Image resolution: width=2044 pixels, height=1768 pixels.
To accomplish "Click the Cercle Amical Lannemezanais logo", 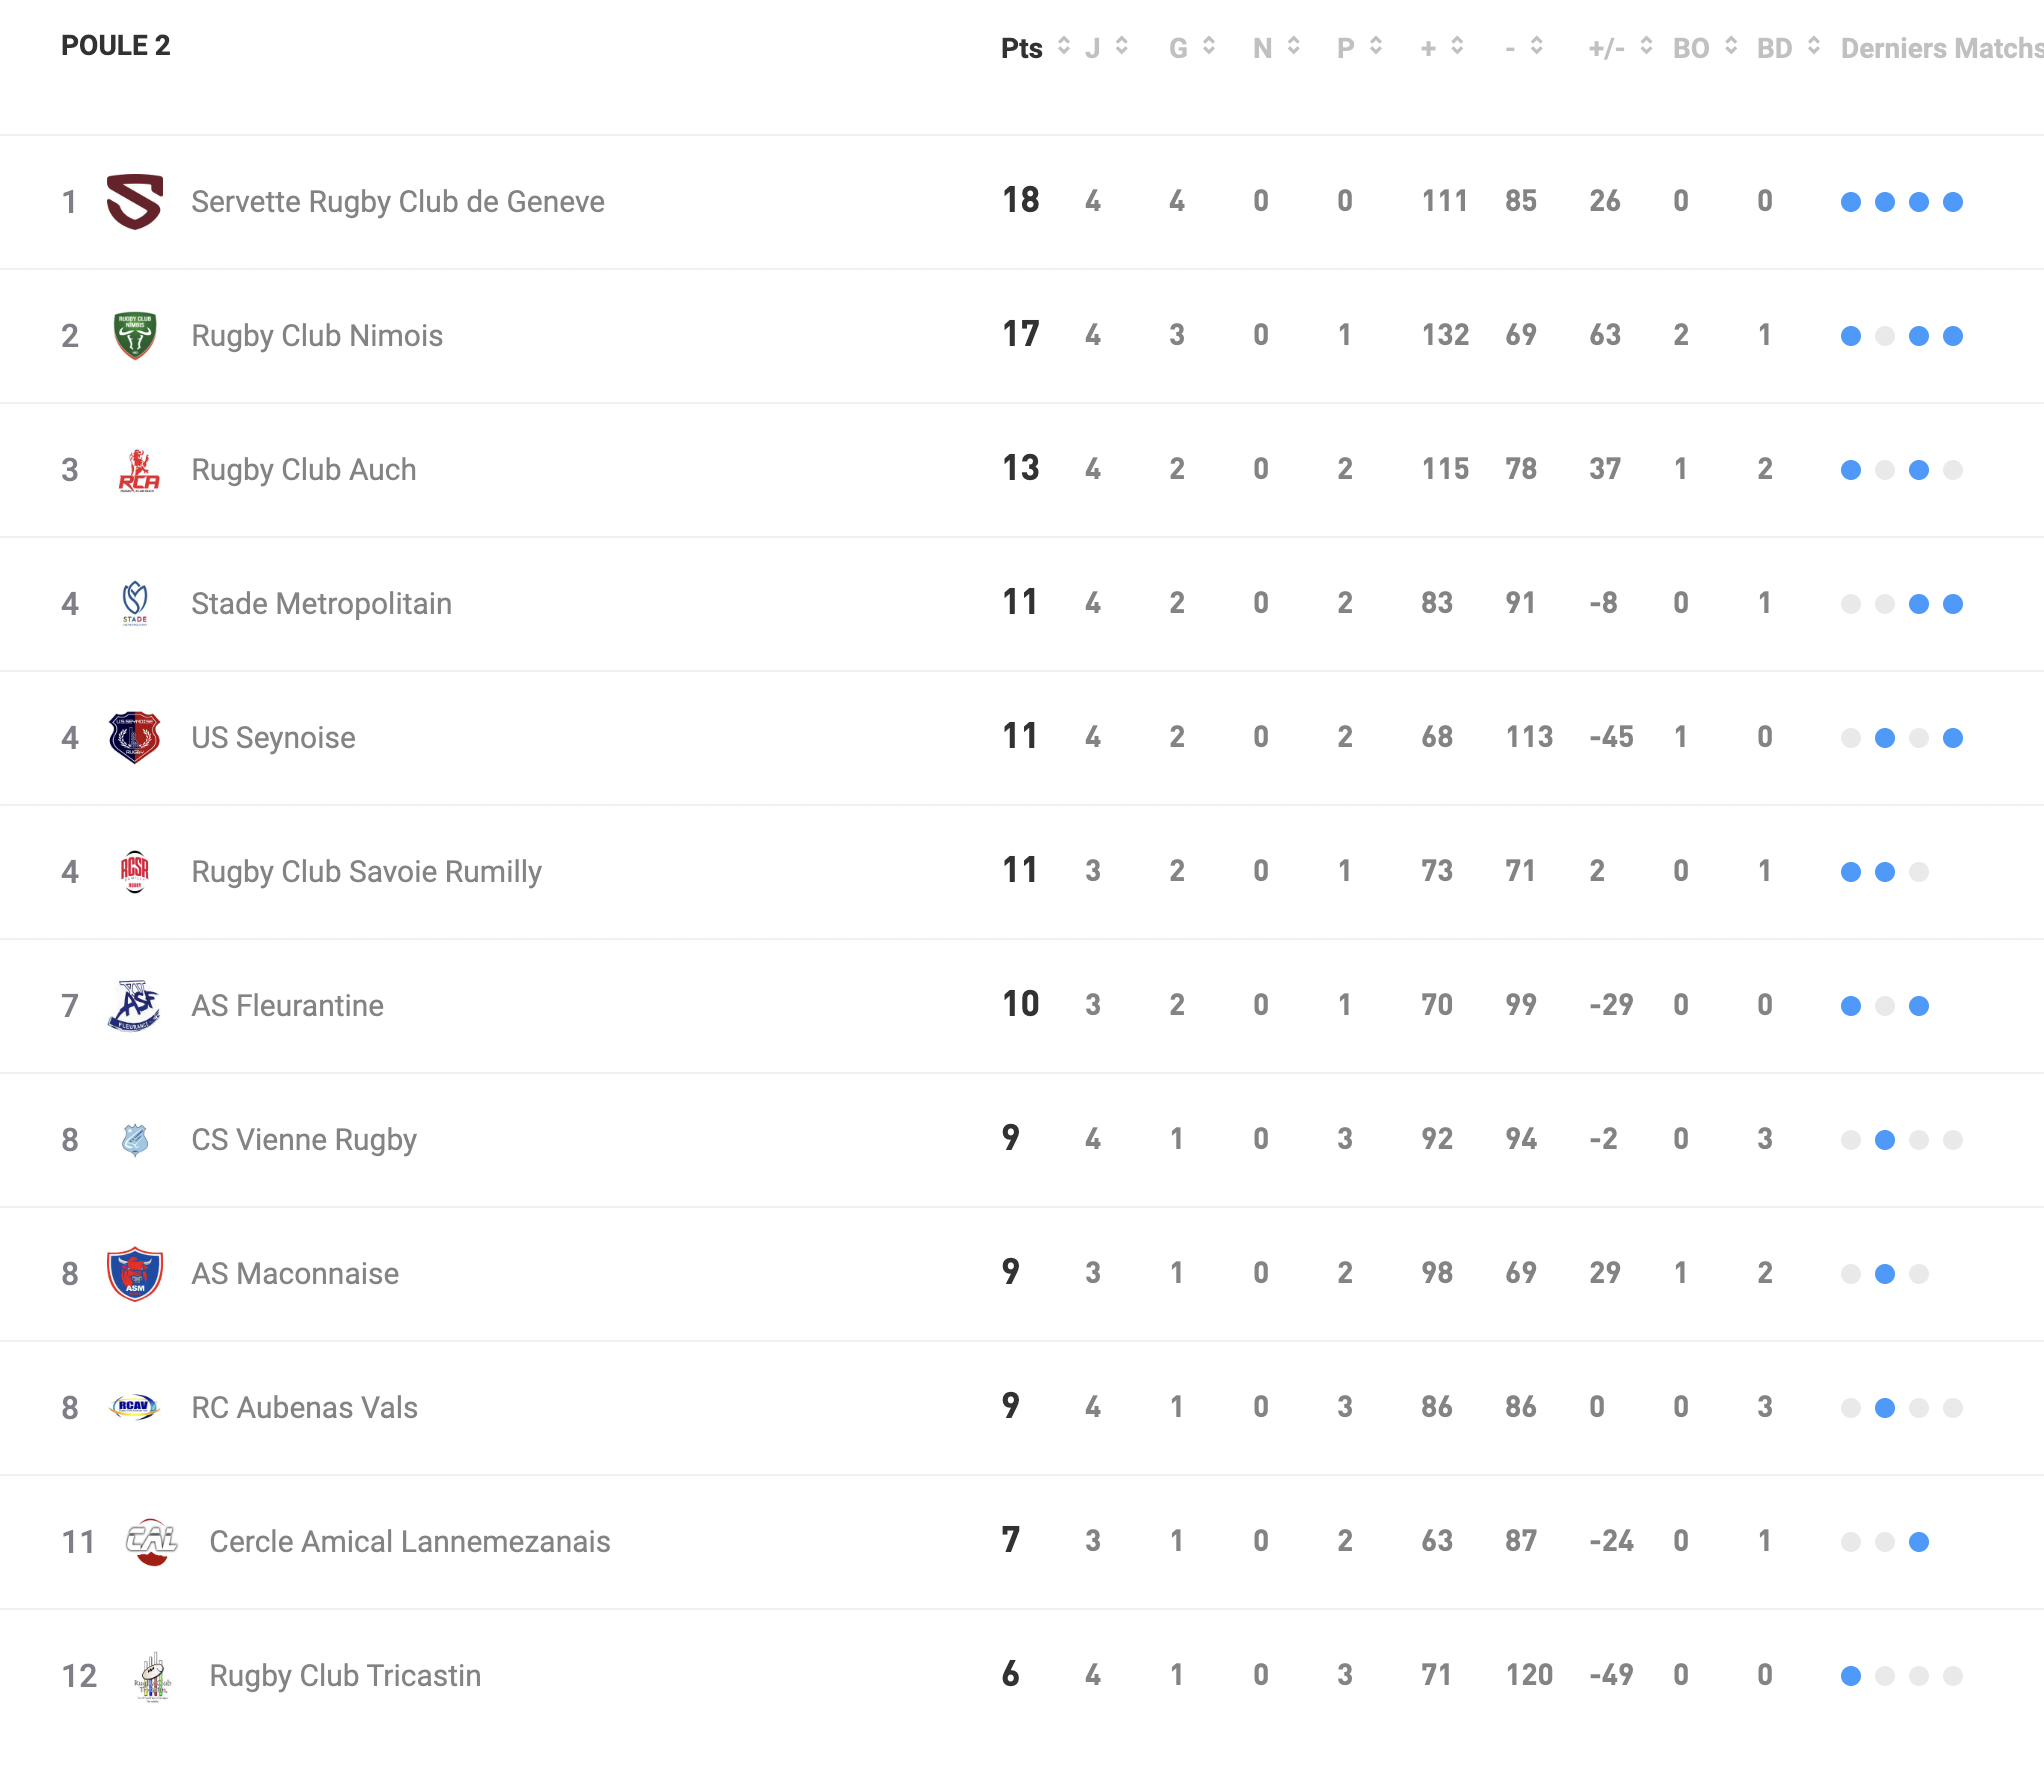I will [152, 1541].
